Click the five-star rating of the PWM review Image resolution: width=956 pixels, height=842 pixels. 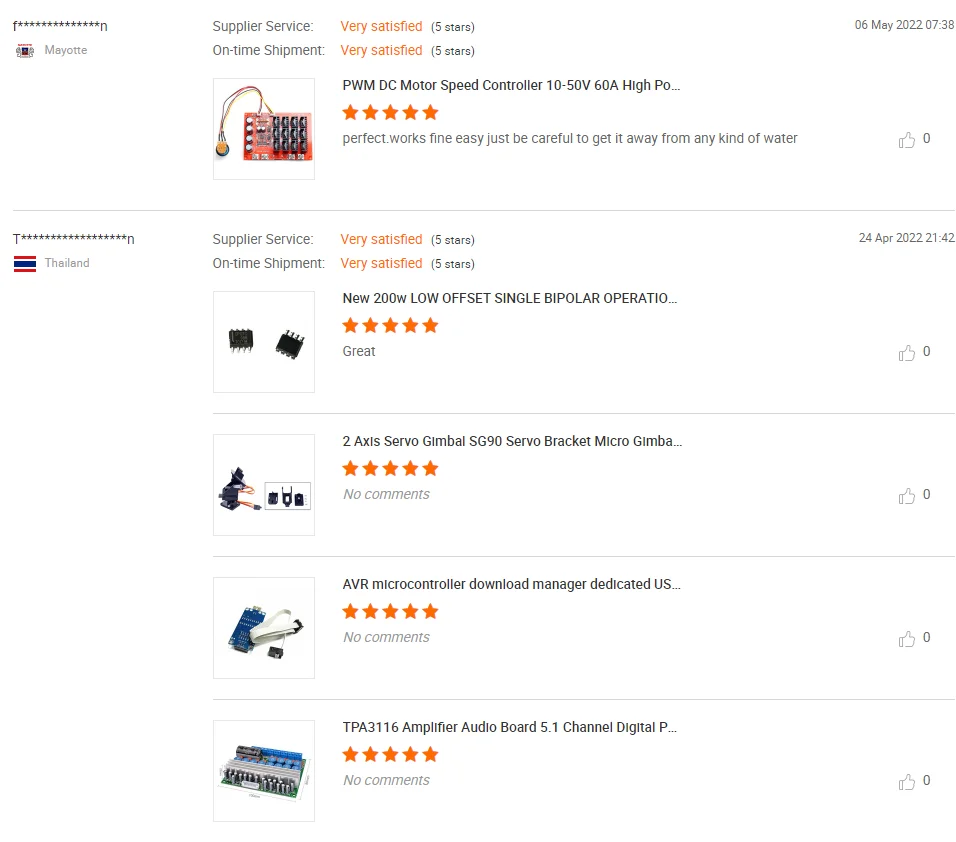click(x=390, y=112)
